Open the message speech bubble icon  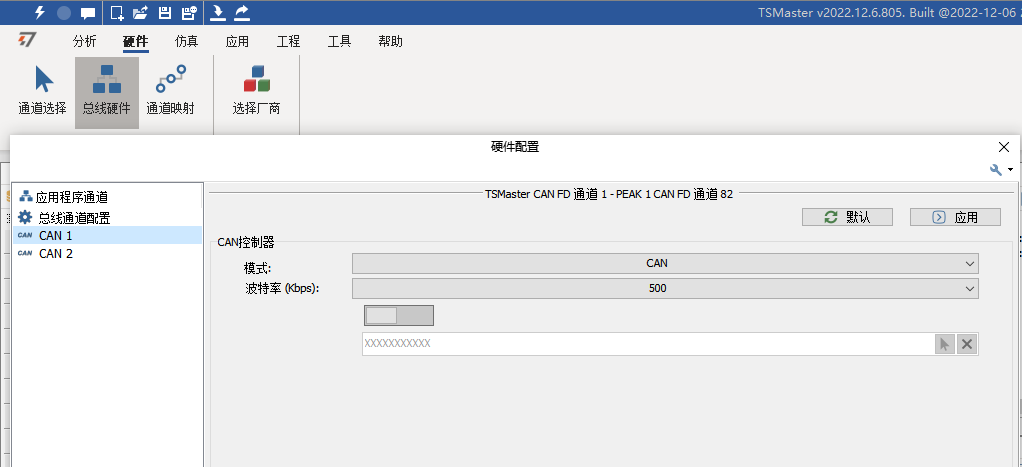coord(88,12)
